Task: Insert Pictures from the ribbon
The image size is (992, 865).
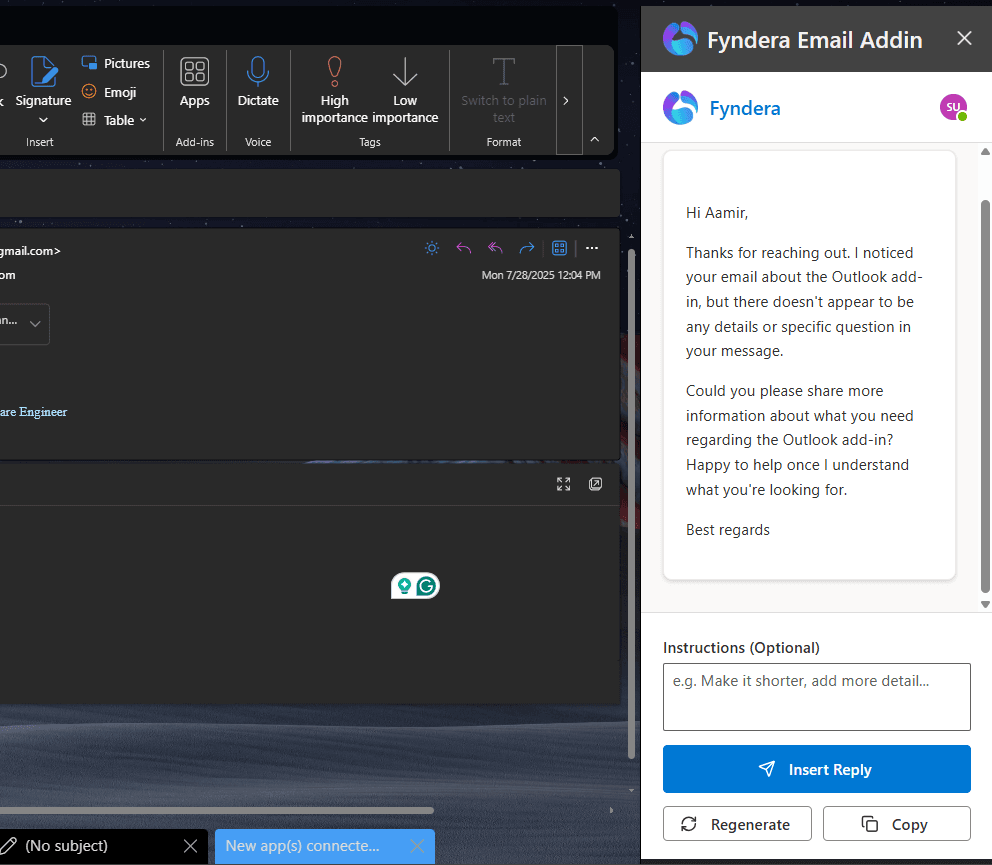Action: [116, 63]
